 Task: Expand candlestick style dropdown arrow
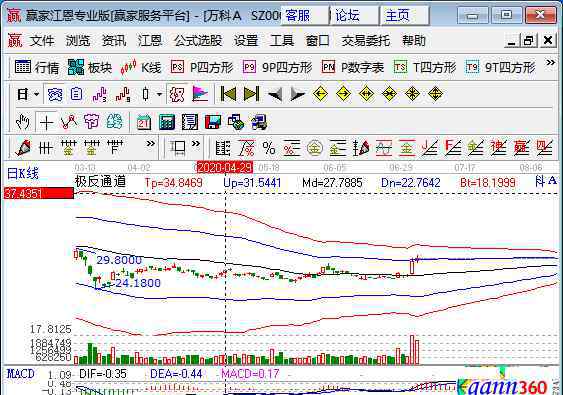point(159,94)
